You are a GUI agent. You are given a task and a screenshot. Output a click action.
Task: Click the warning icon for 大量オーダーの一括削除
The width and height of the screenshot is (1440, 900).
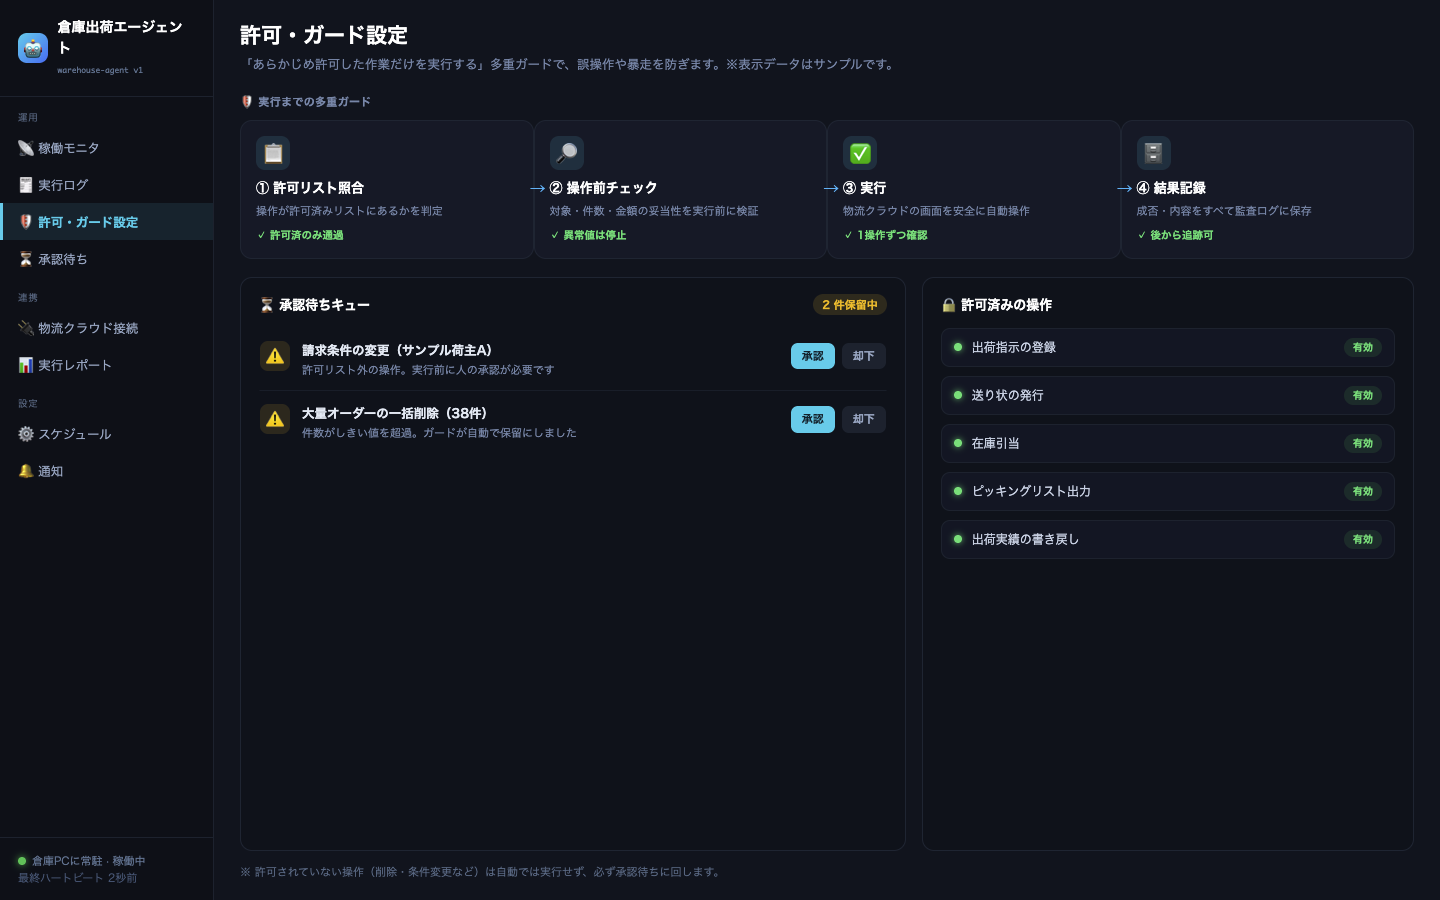click(275, 419)
